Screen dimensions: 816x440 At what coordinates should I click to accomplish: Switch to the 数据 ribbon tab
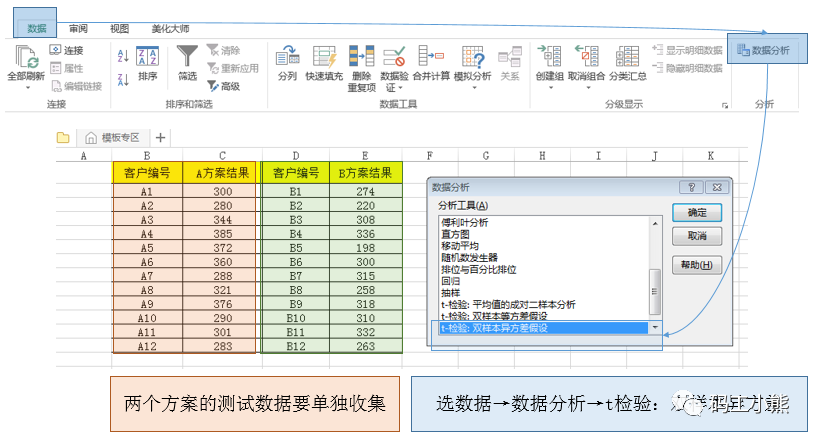[36, 29]
